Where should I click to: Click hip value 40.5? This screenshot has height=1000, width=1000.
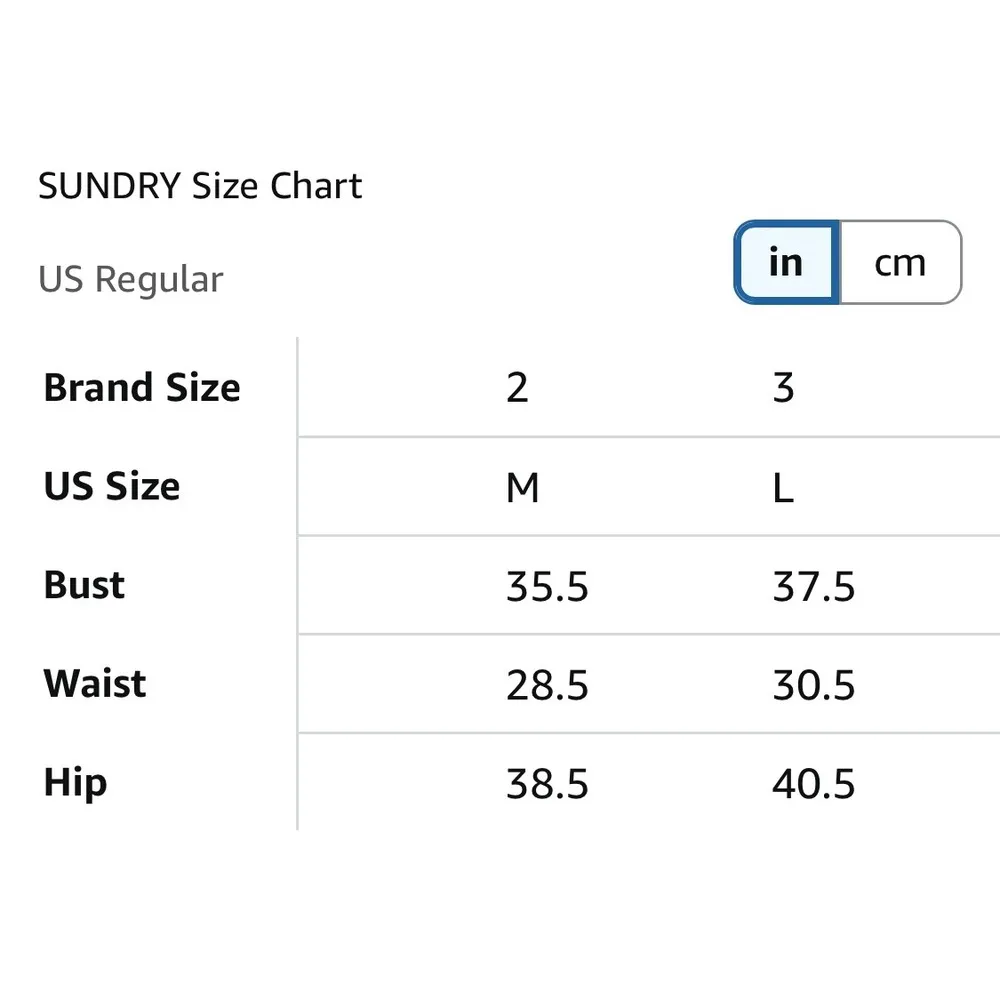point(814,785)
